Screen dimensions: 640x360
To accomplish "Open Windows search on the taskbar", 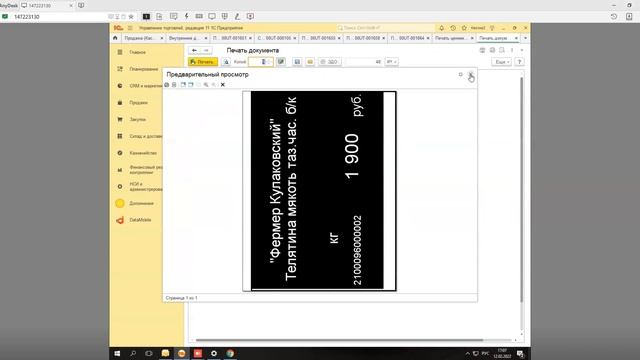I will (x=133, y=353).
